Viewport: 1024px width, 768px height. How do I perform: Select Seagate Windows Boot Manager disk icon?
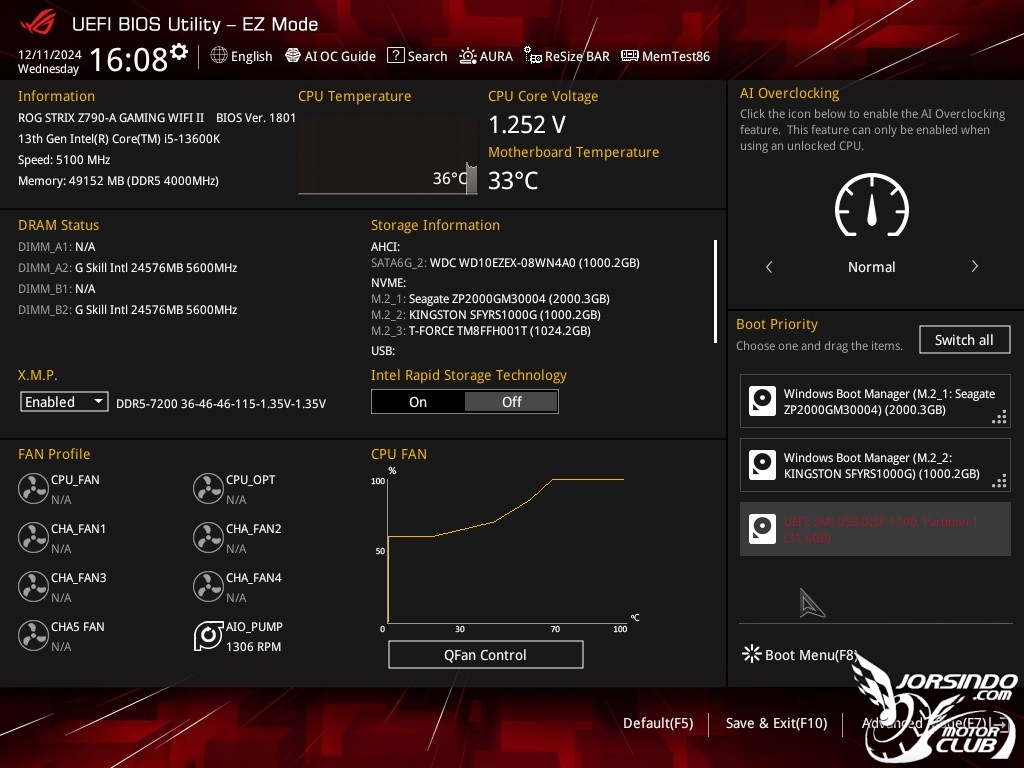click(x=762, y=401)
